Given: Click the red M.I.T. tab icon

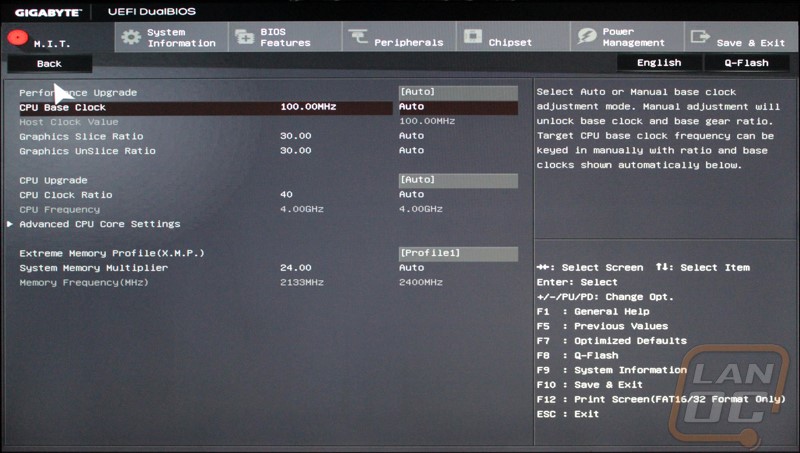Looking at the screenshot, I should (x=17, y=38).
